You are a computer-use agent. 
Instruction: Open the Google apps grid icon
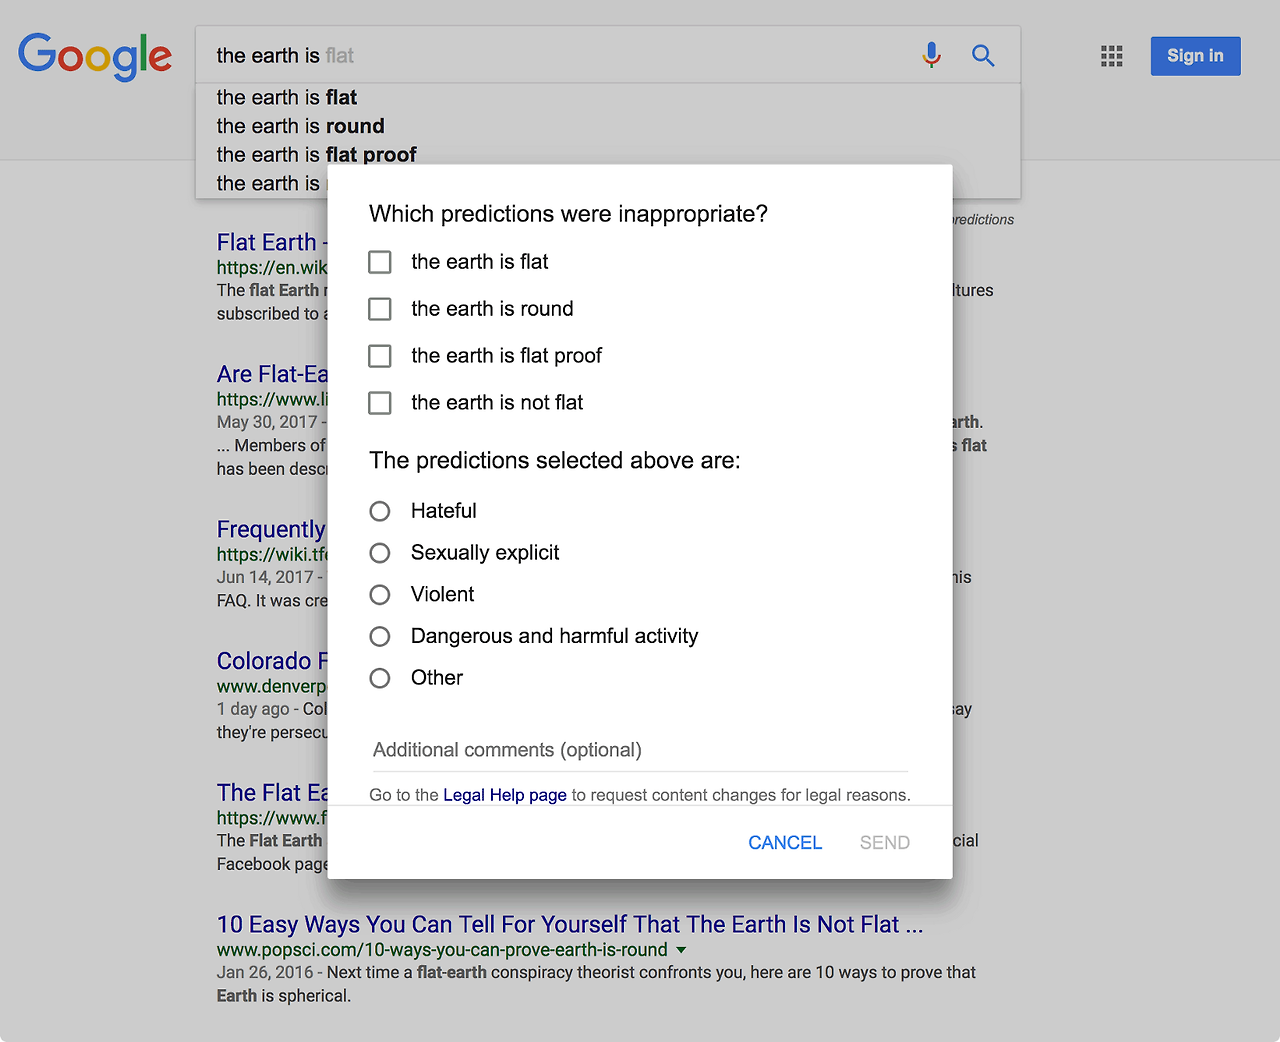tap(1112, 56)
